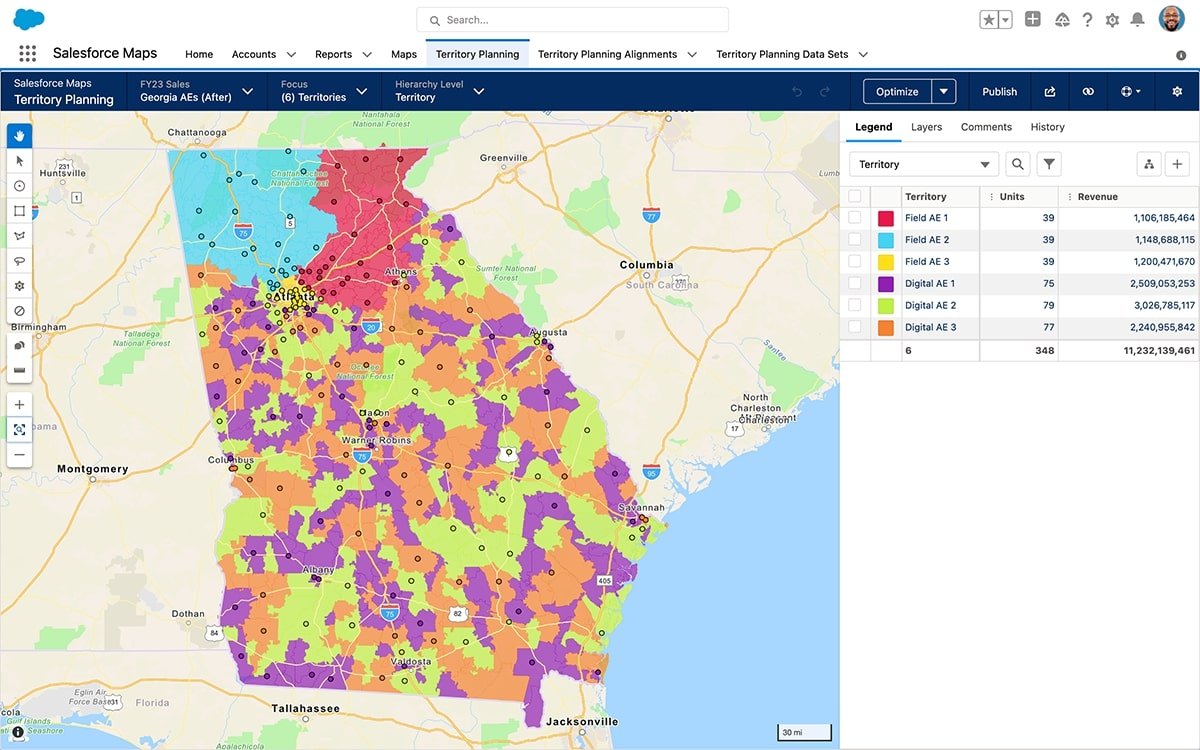Click the Publish button
Viewport: 1200px width, 750px height.
[999, 91]
